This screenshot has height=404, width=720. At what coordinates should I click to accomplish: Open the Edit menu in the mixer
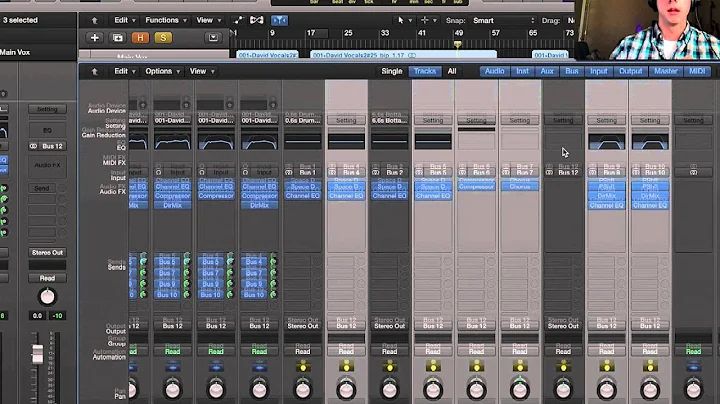tap(125, 71)
